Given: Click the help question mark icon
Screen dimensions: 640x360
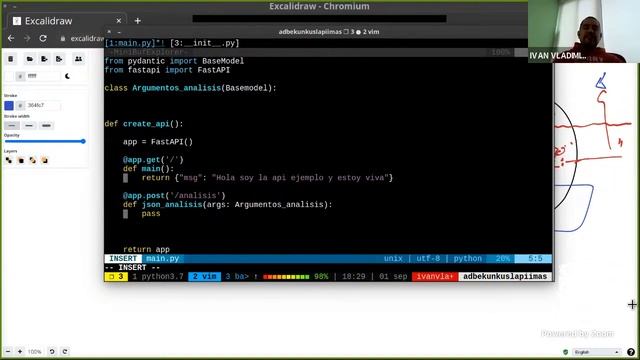Looking at the screenshot, I should pyautogui.click(x=631, y=352).
